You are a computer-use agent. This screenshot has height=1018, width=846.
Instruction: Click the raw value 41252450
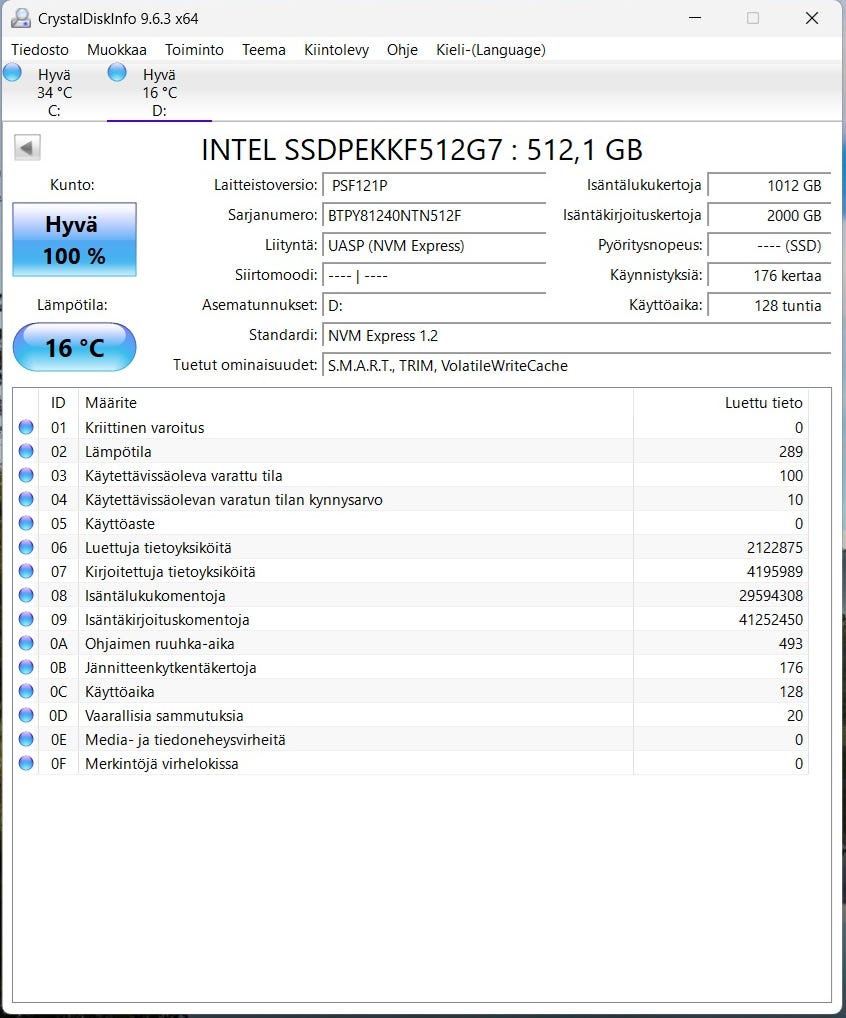tap(771, 620)
